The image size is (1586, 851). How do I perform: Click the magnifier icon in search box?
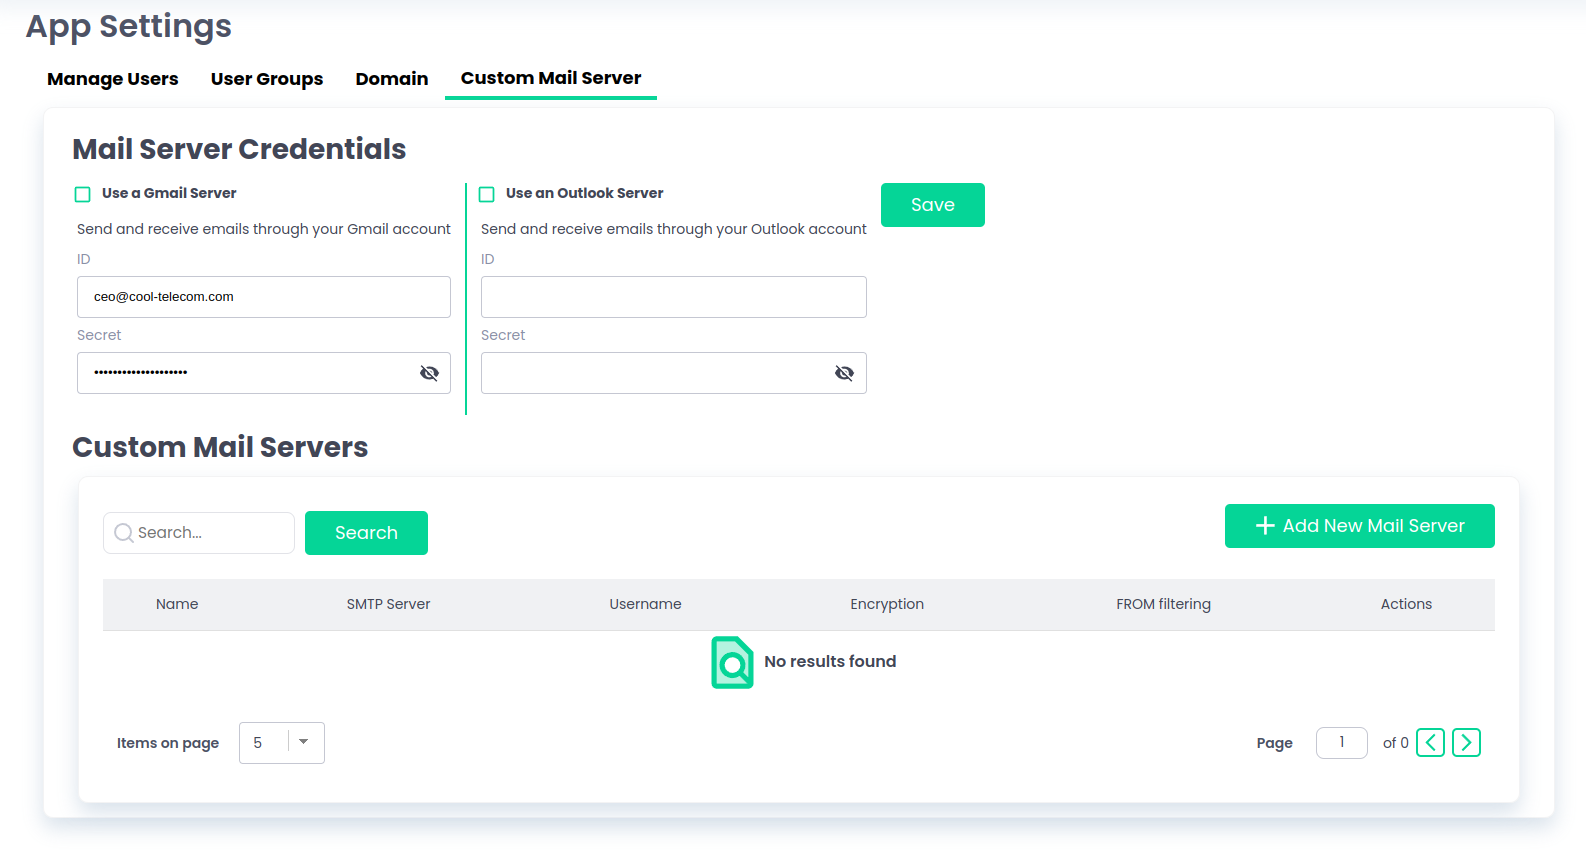tap(124, 533)
